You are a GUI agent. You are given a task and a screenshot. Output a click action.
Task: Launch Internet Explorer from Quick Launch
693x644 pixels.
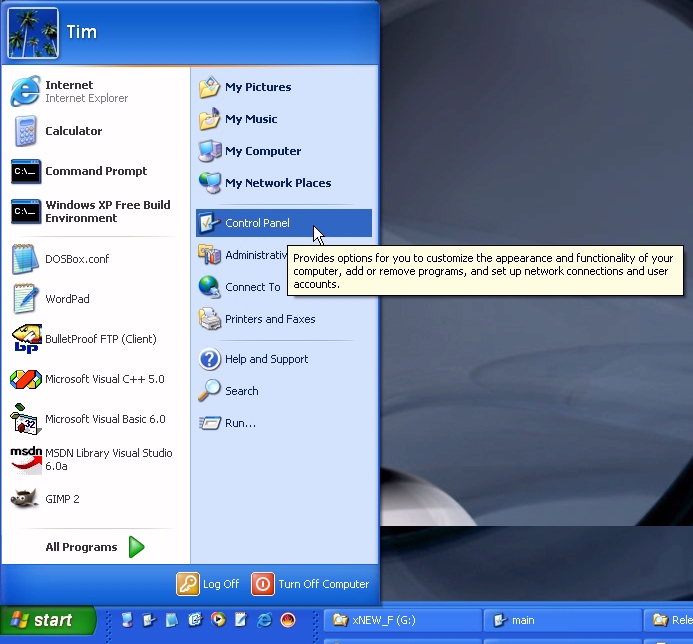tap(264, 620)
